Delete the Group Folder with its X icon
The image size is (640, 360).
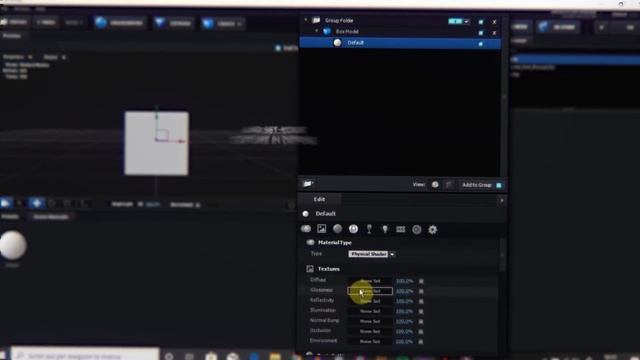[x=494, y=22]
